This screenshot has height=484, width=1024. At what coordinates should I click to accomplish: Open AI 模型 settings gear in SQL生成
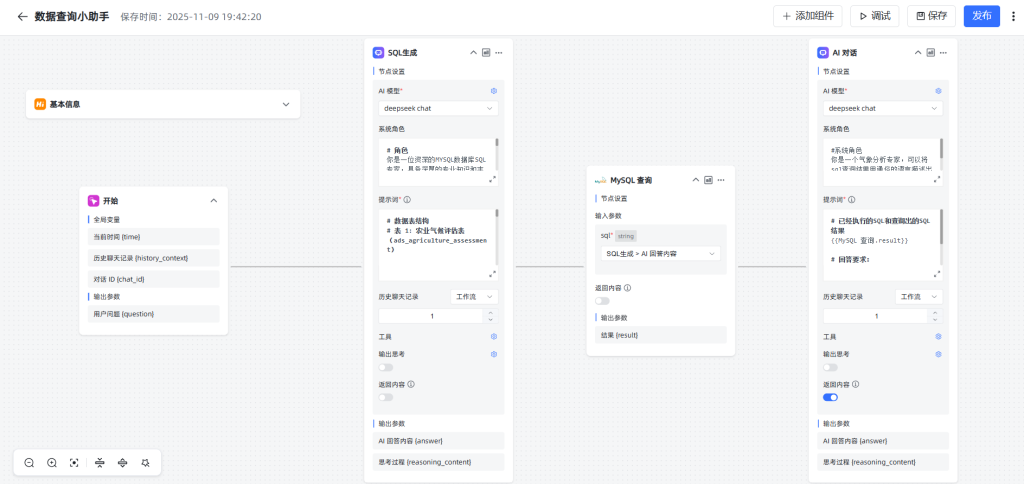494,91
